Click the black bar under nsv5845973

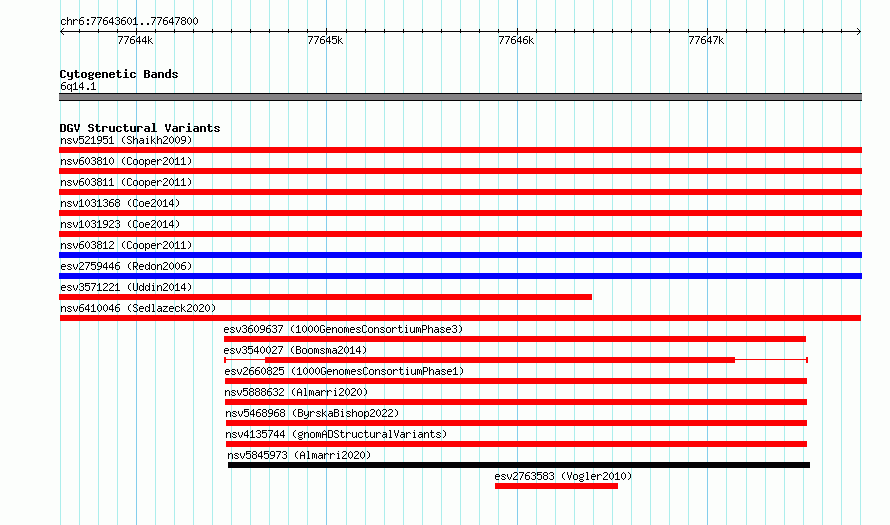[x=519, y=465]
